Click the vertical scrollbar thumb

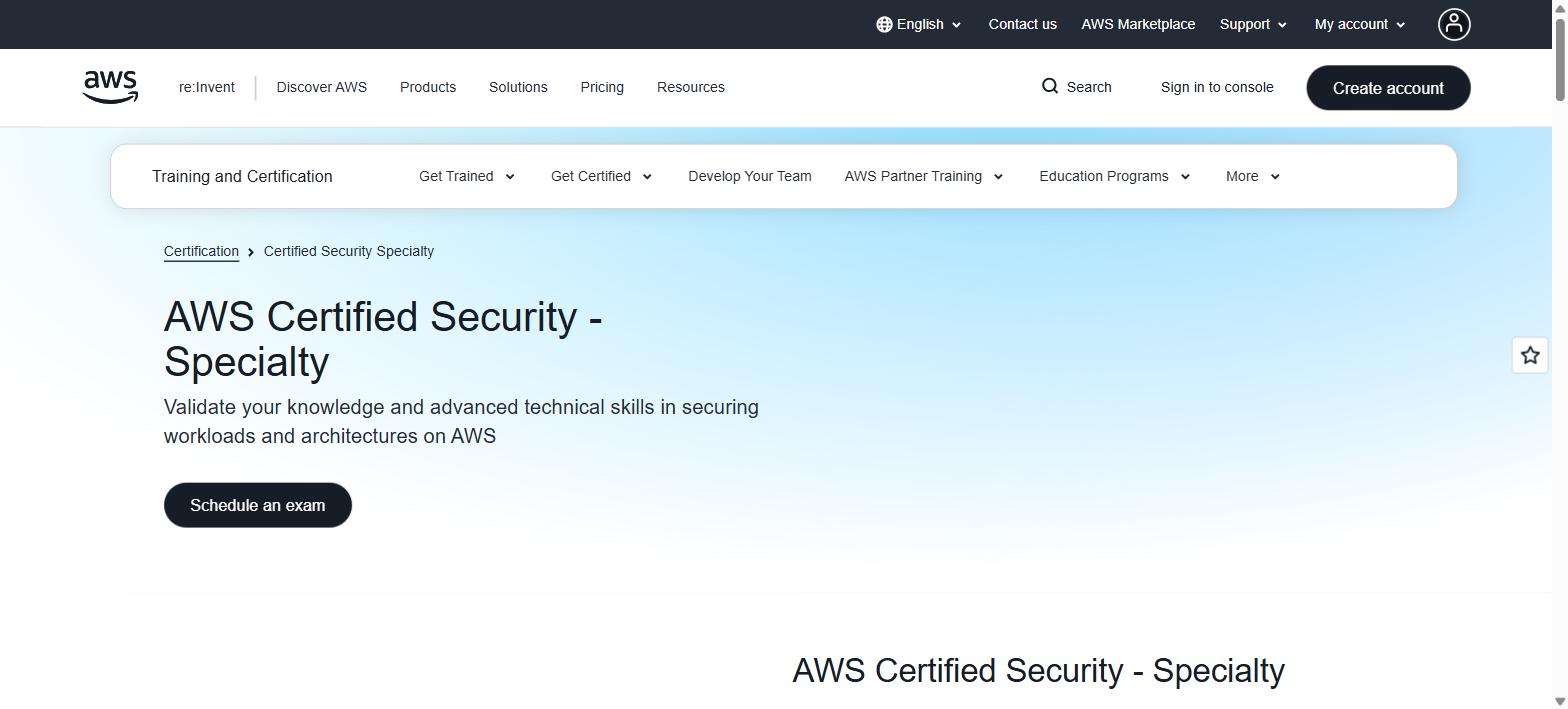click(x=1560, y=58)
